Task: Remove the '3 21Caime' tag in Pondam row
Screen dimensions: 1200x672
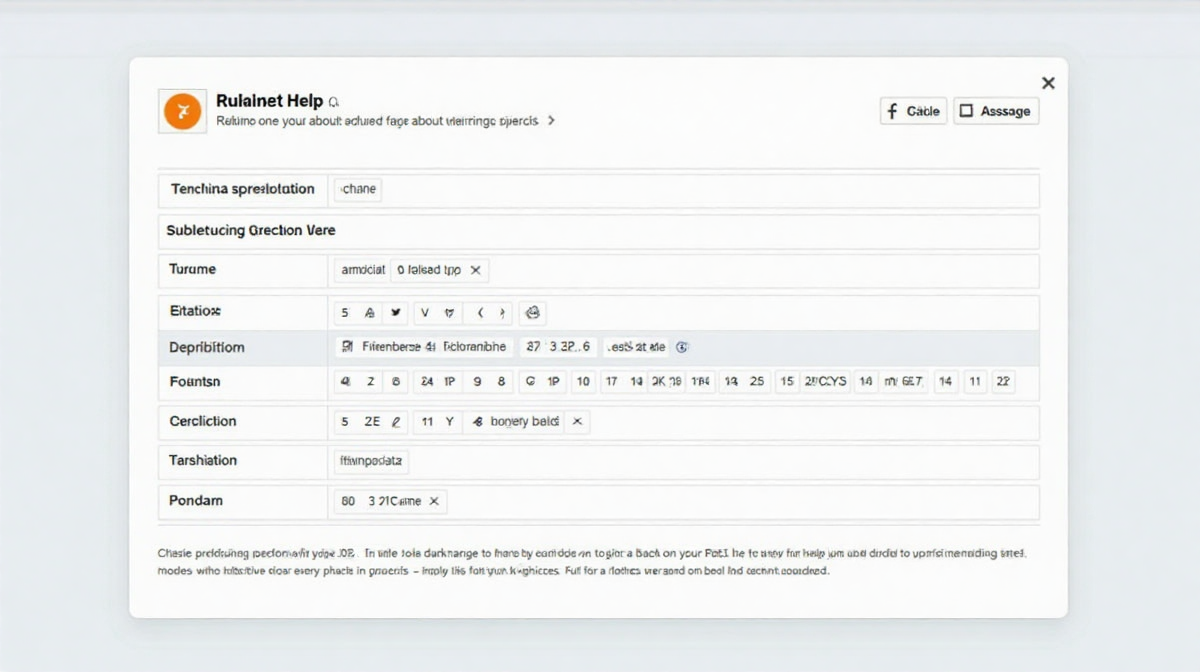Action: pos(434,502)
